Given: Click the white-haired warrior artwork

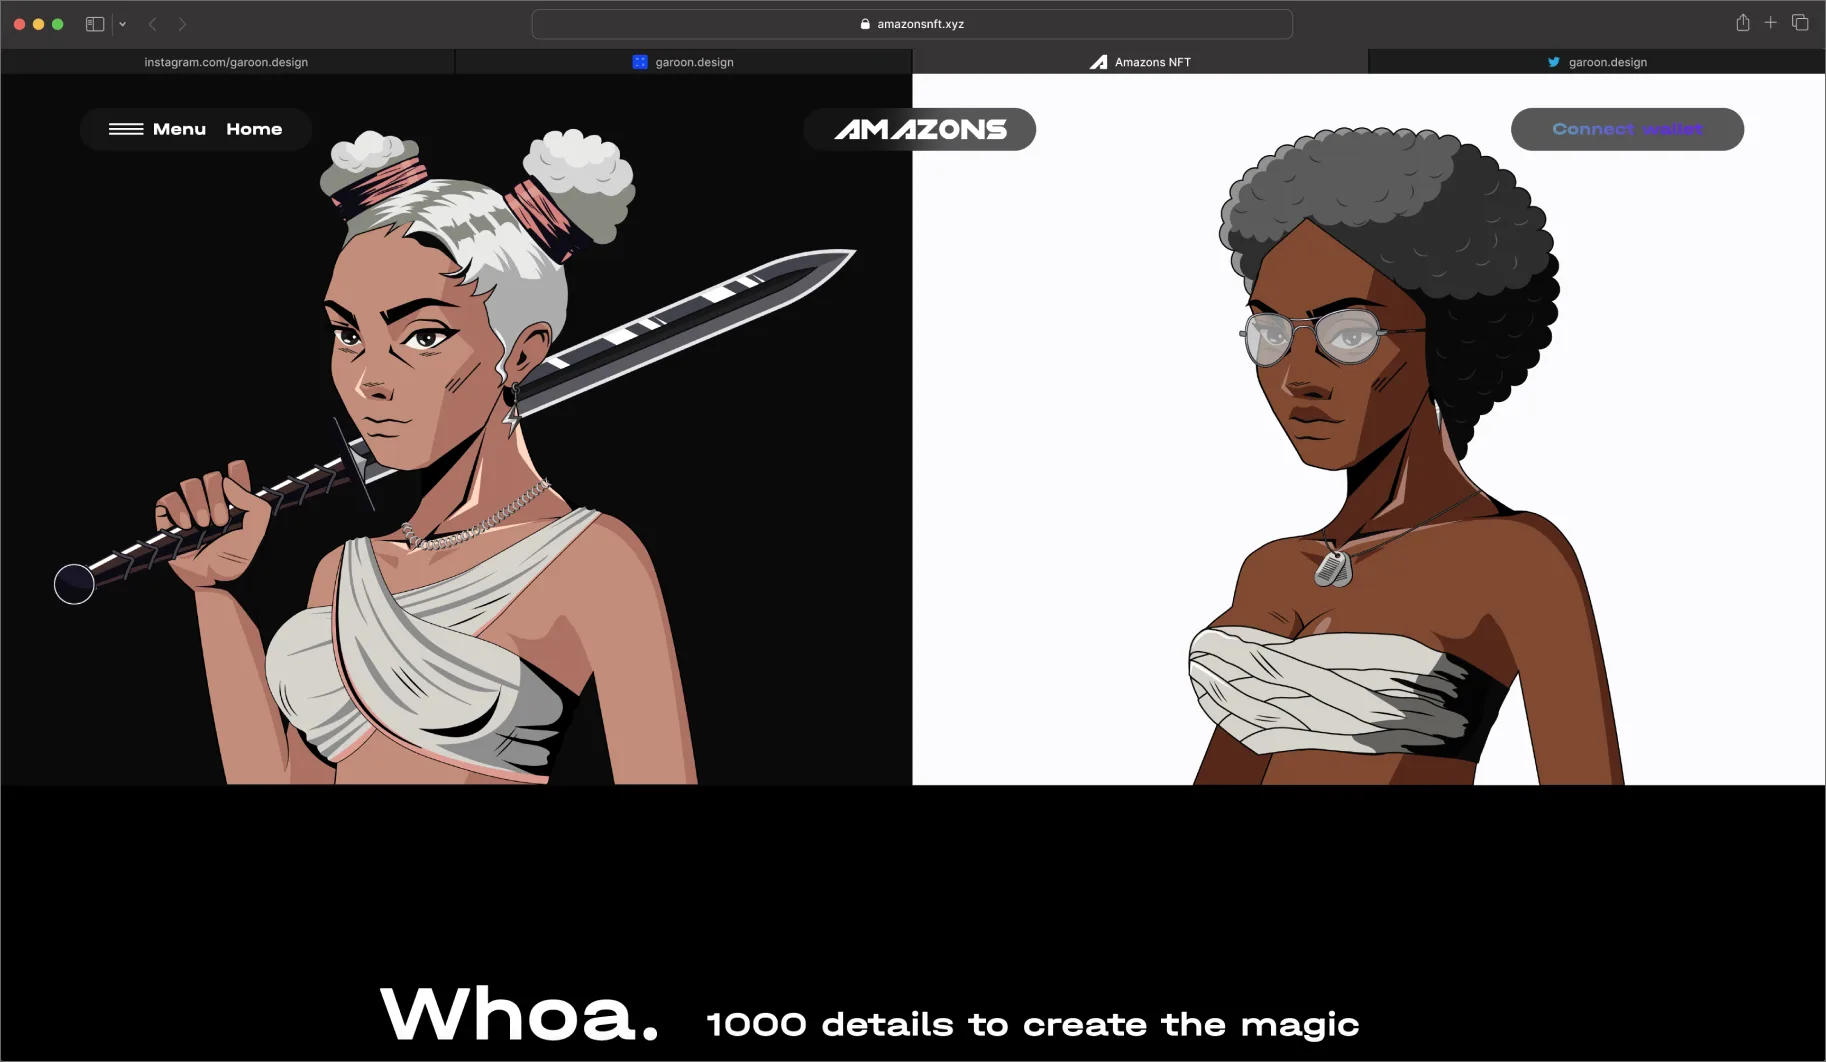Looking at the screenshot, I should tap(456, 456).
